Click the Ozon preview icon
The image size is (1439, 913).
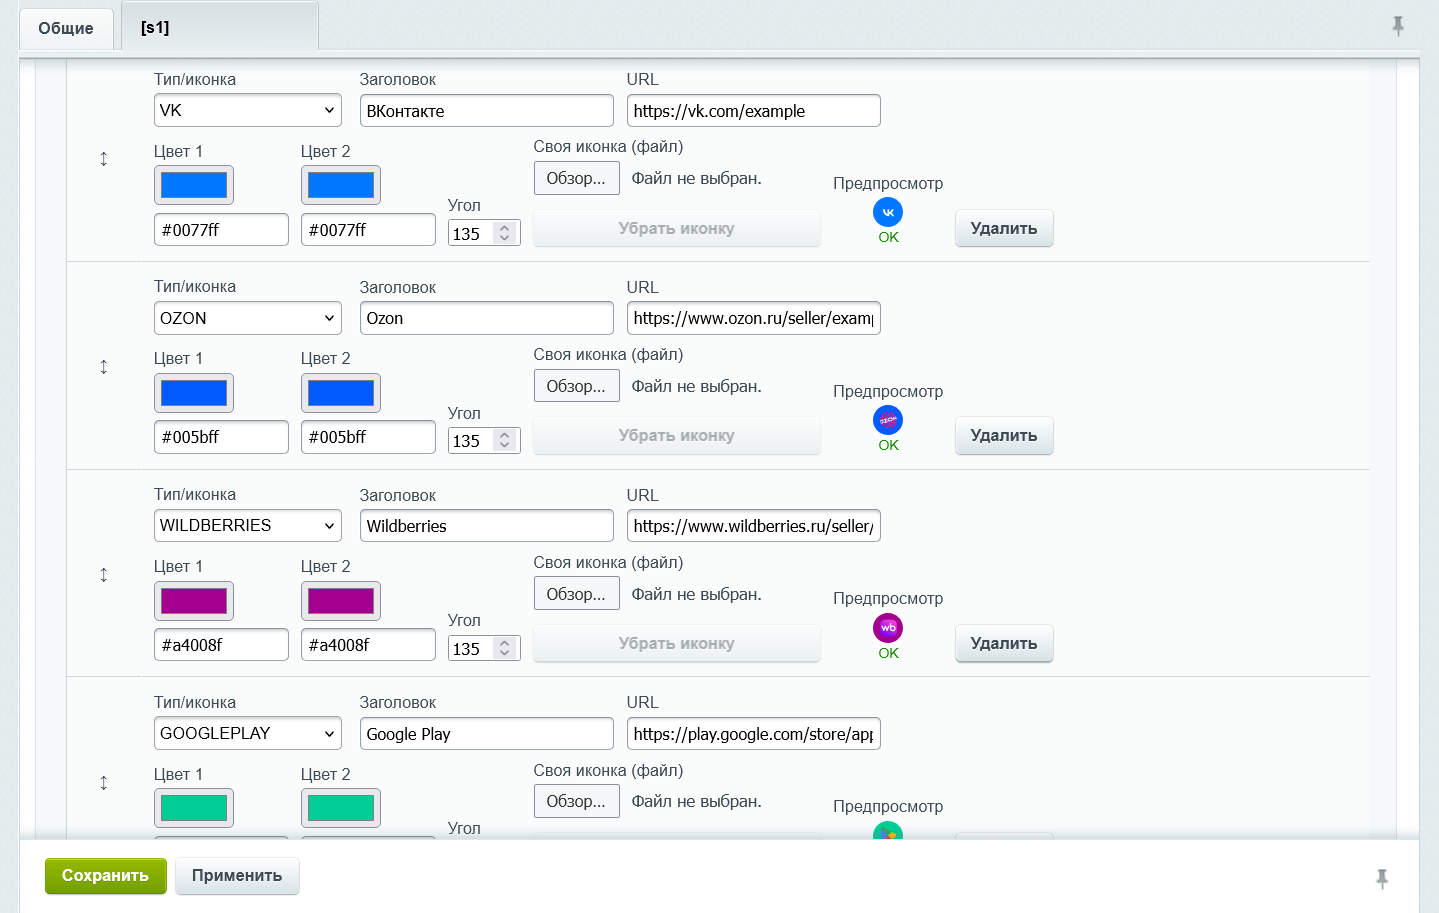(888, 420)
